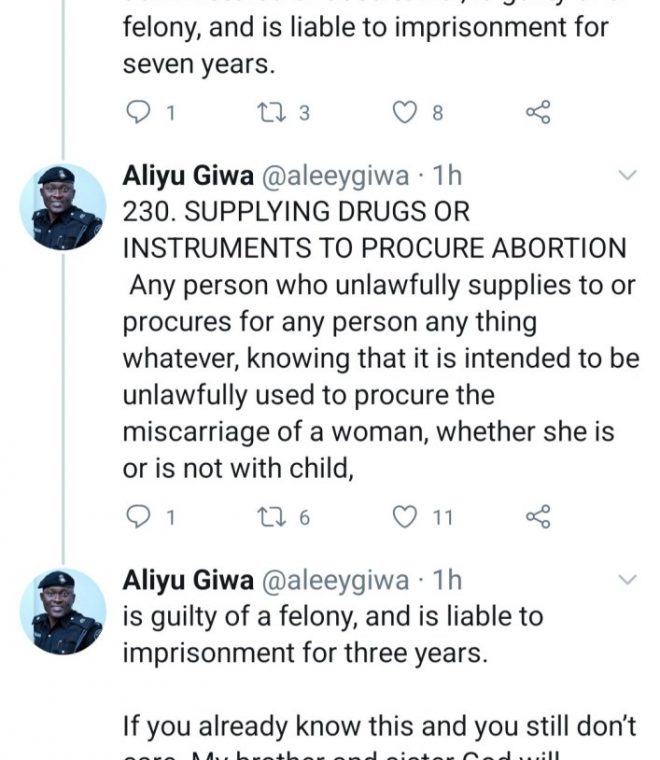Like the tweet showing 11 likes

click(x=404, y=516)
